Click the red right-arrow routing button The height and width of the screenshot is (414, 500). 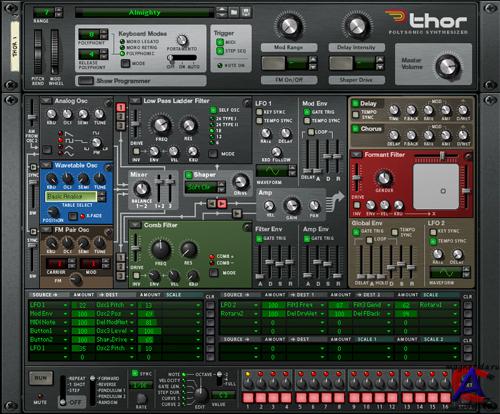(222, 203)
